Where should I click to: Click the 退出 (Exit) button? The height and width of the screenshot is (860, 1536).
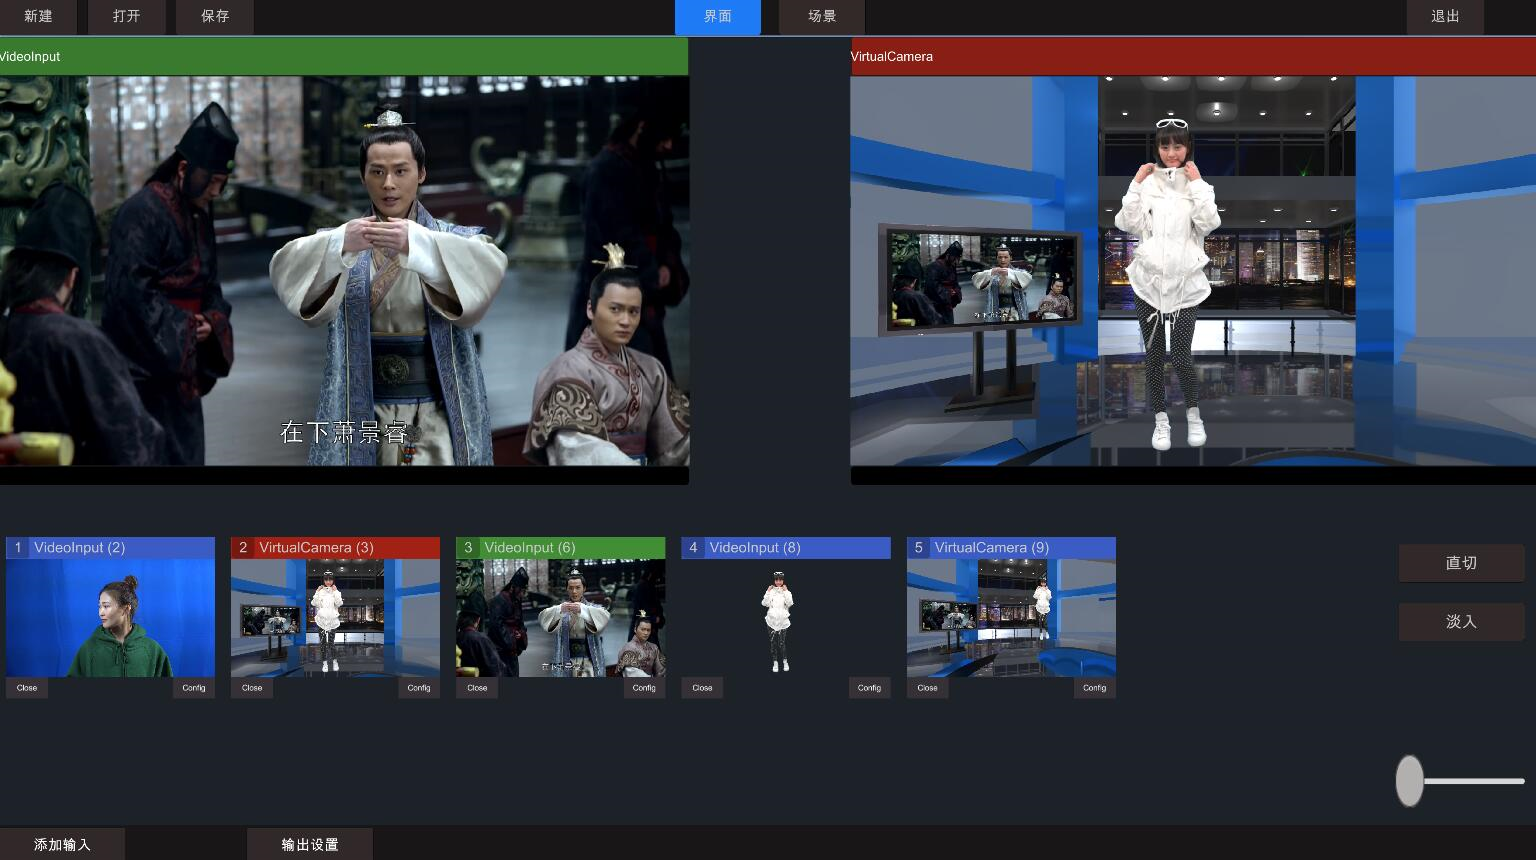pyautogui.click(x=1445, y=17)
